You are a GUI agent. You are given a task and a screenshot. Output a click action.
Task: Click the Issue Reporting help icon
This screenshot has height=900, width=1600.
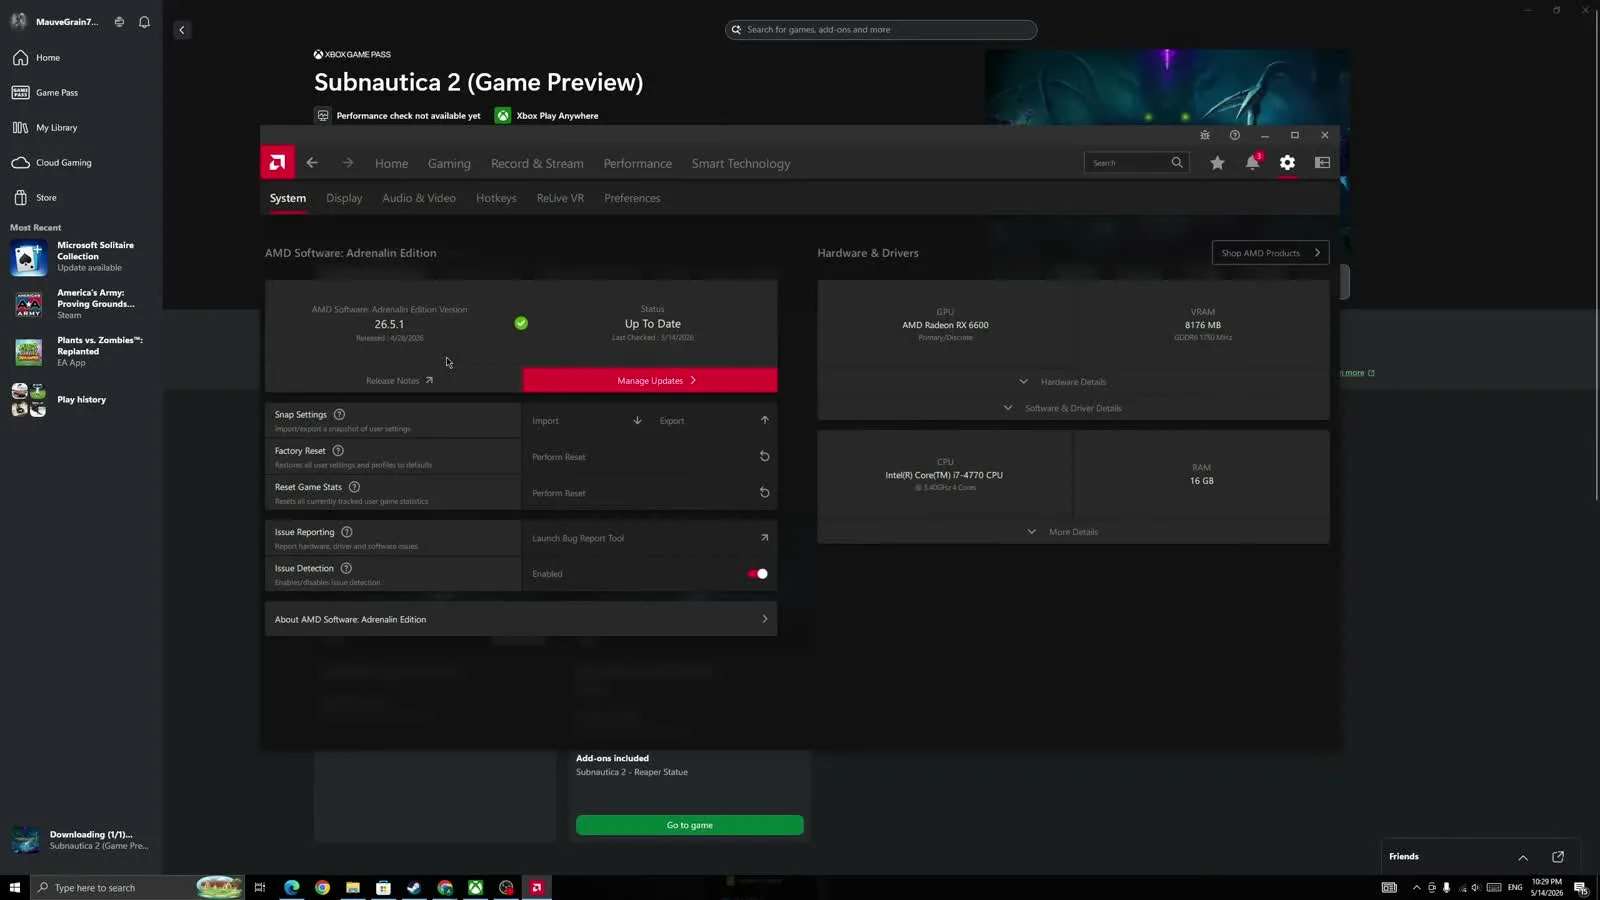347,532
